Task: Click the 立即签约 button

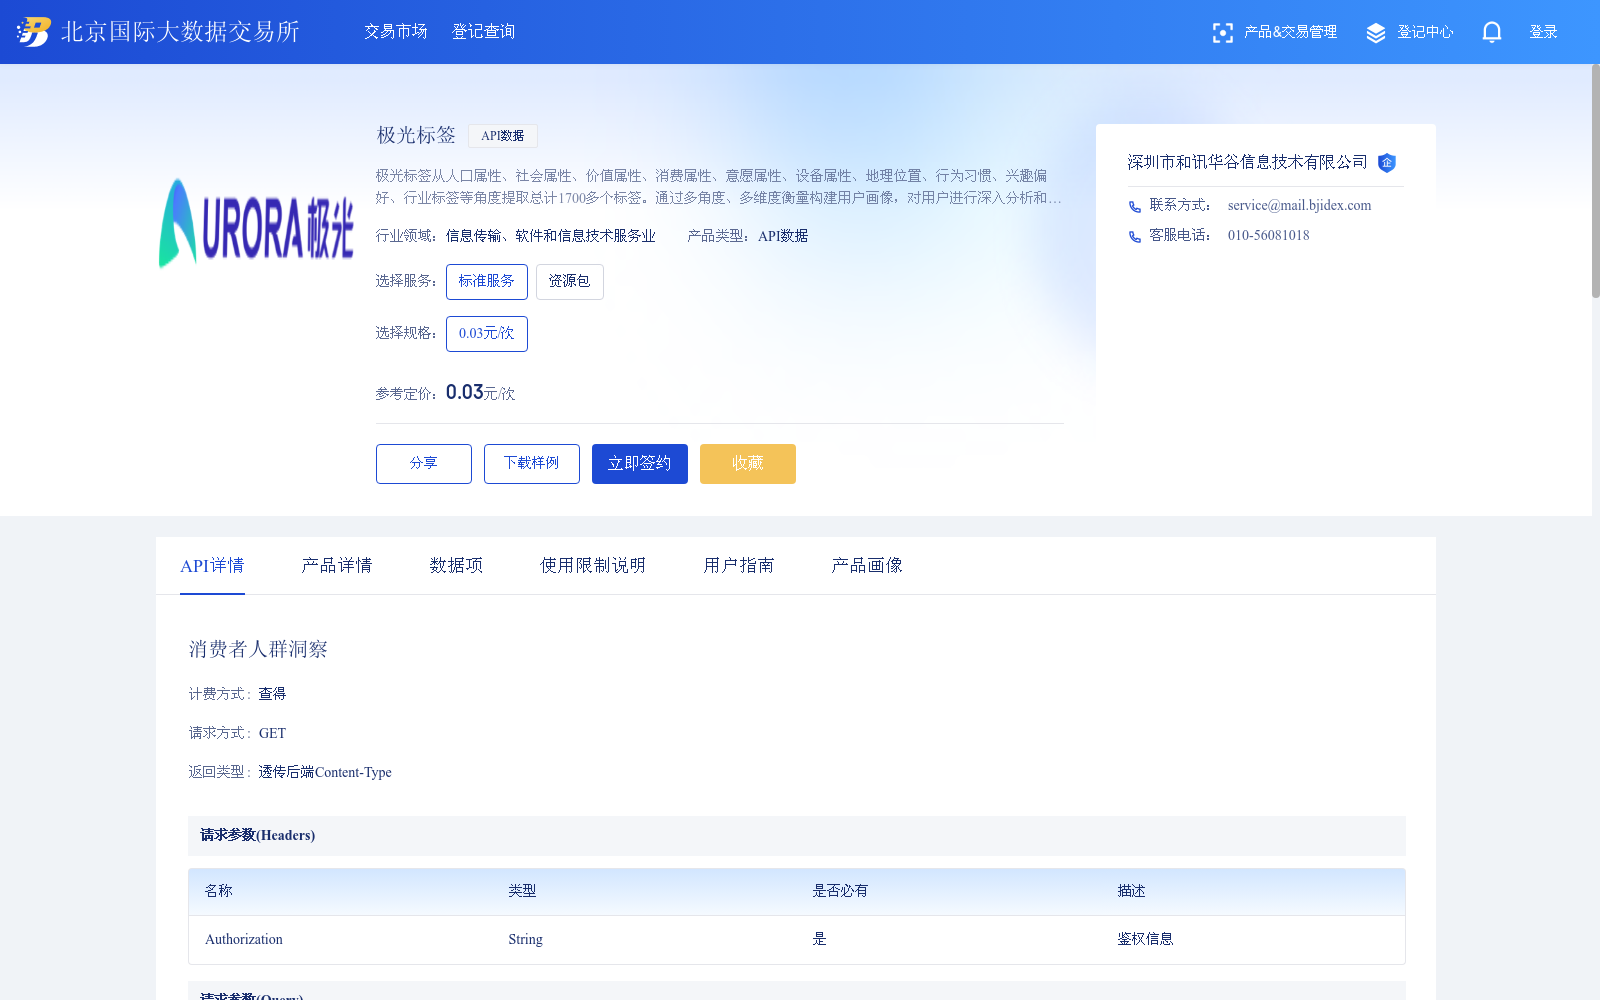Action: pyautogui.click(x=639, y=463)
